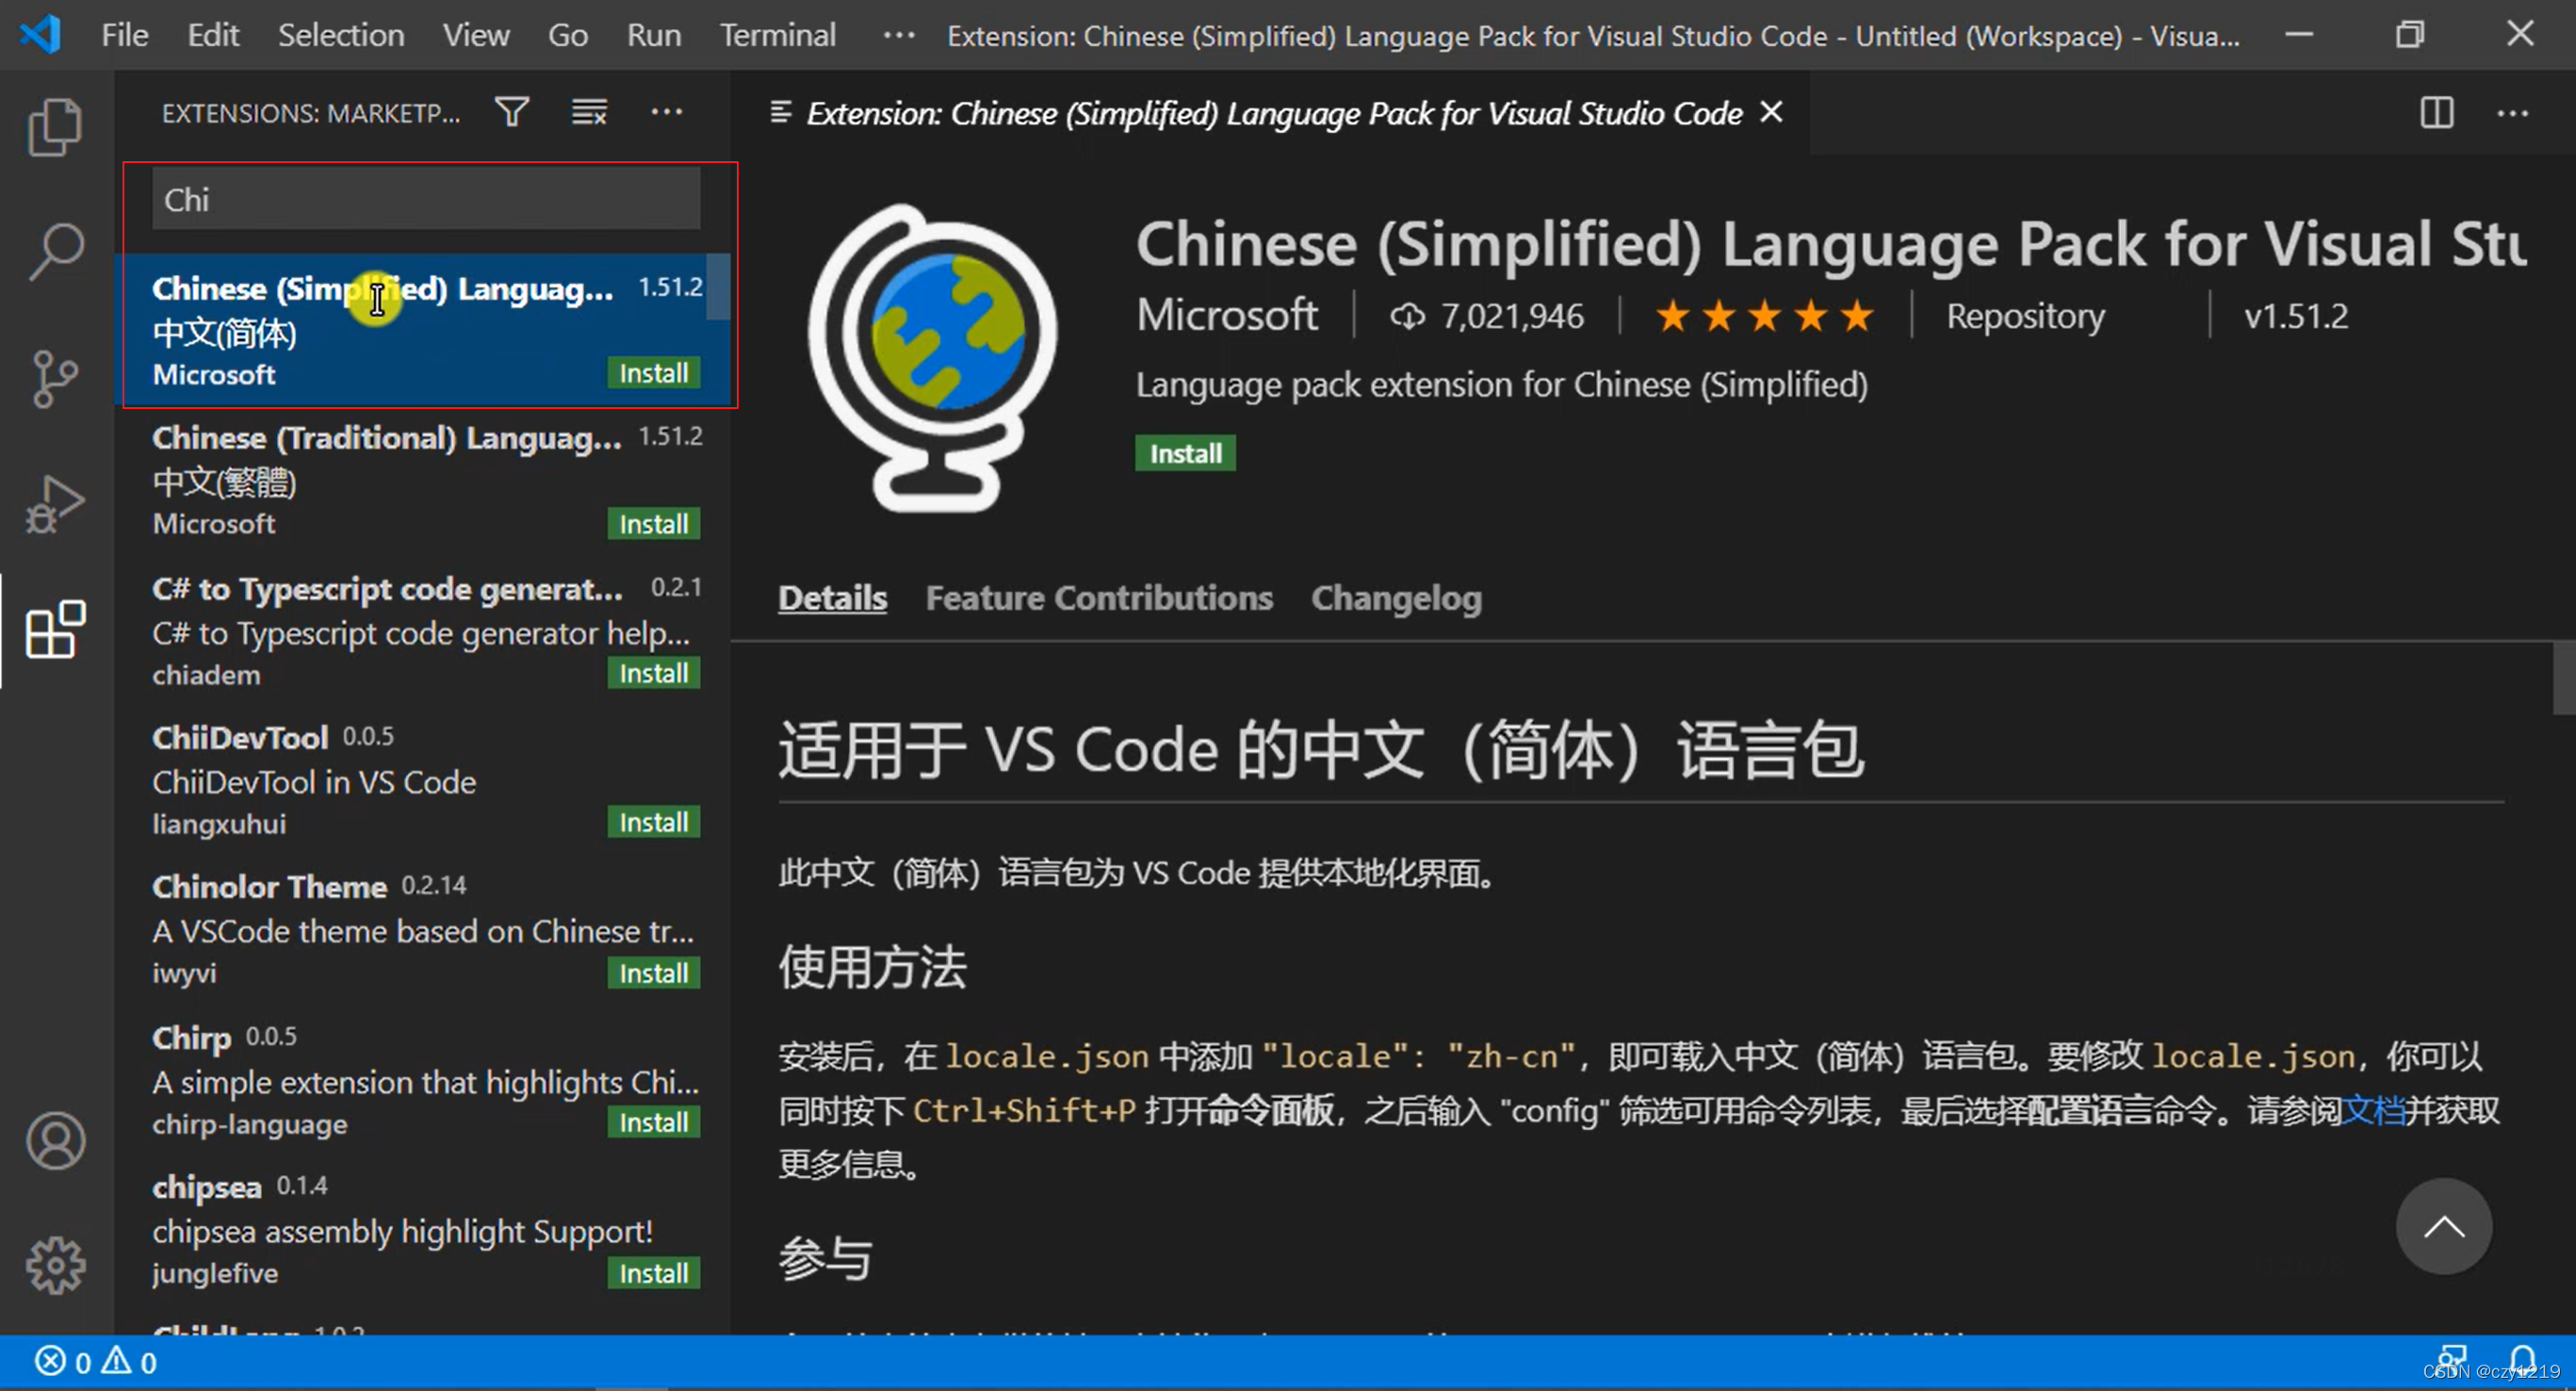Switch to the Feature Contributions tab

point(1098,598)
